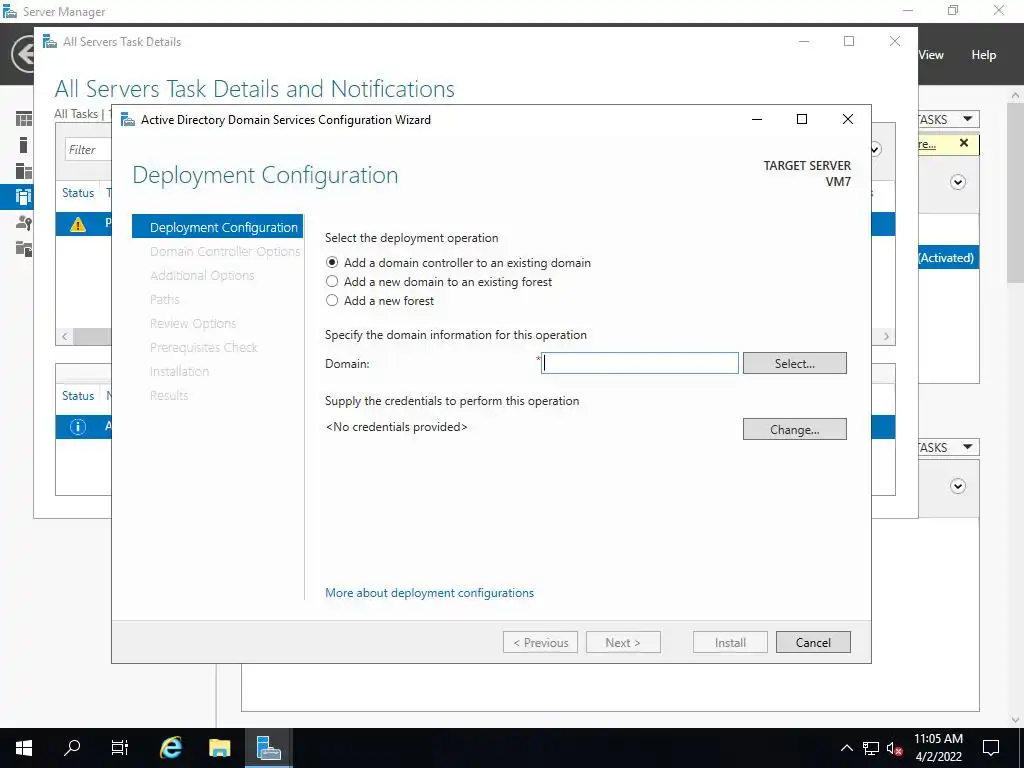The image size is (1024, 768).
Task: Open File Explorer from taskbar
Action: click(x=219, y=748)
